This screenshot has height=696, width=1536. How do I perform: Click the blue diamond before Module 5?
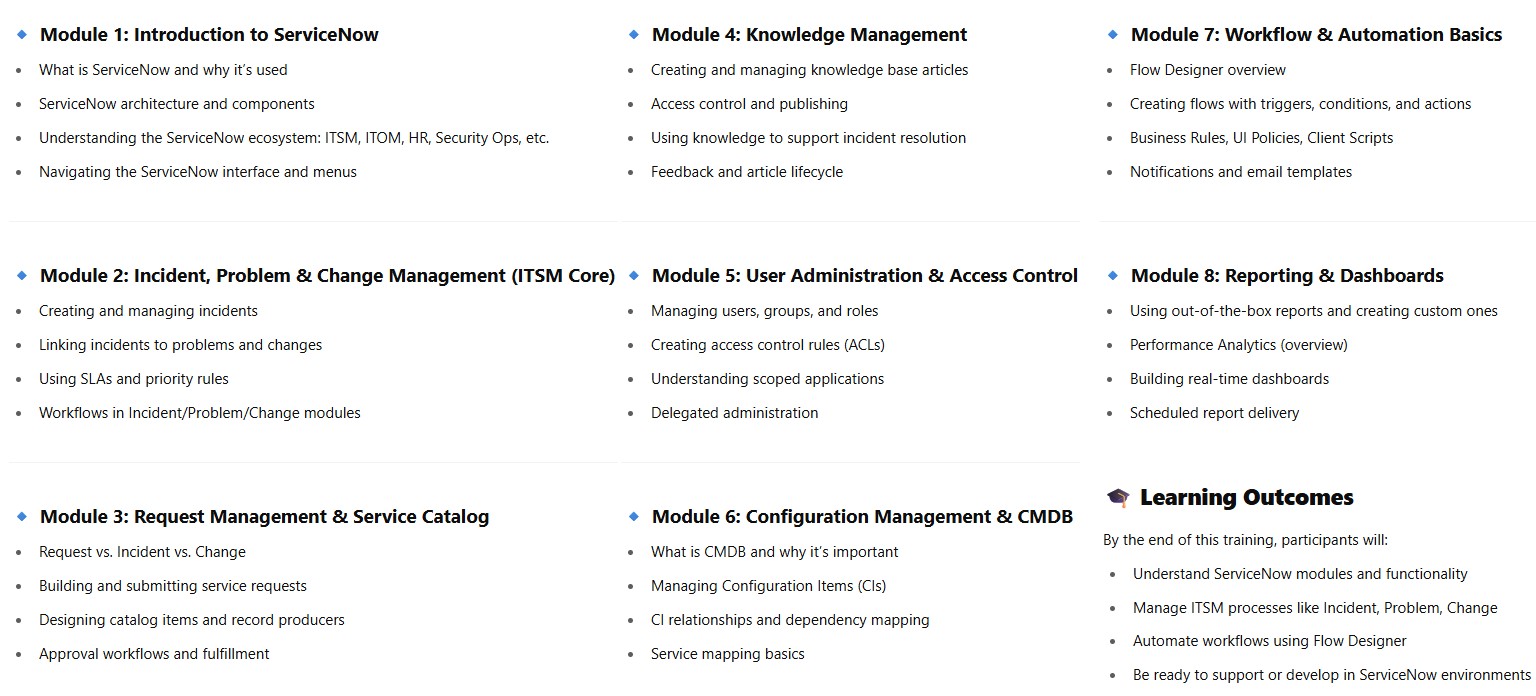click(x=633, y=275)
